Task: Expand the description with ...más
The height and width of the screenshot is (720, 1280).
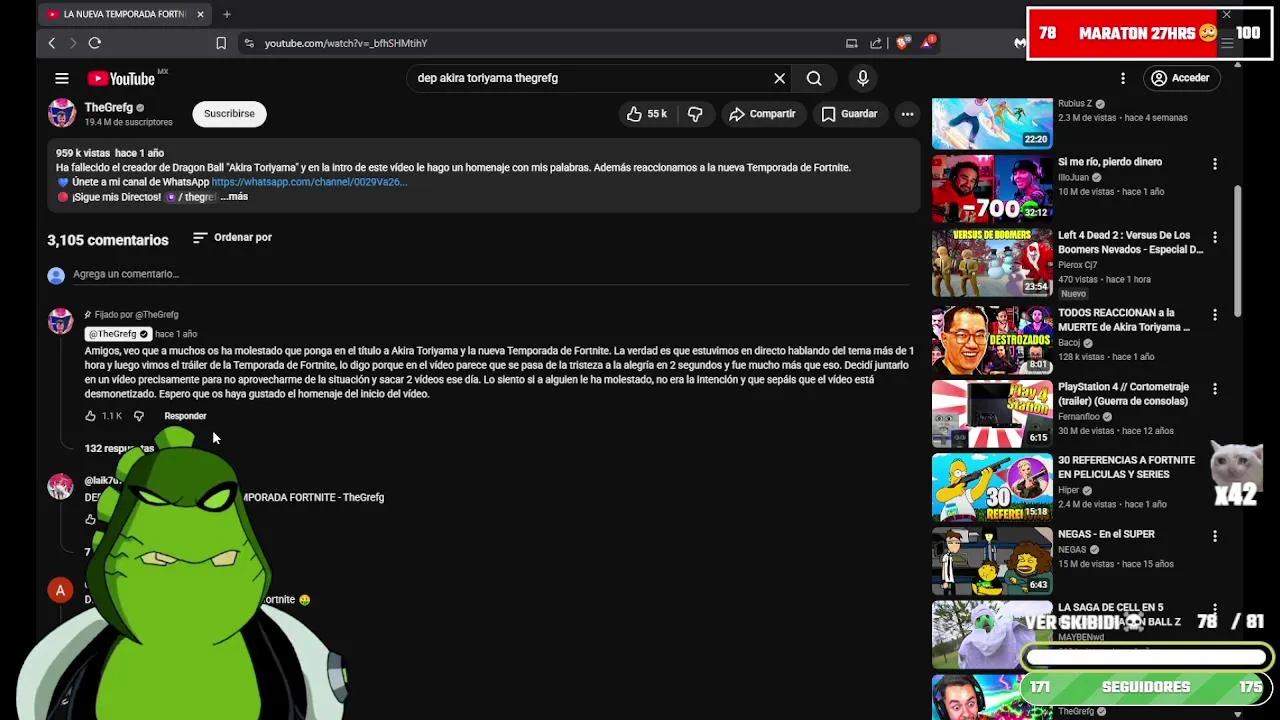Action: pos(234,197)
